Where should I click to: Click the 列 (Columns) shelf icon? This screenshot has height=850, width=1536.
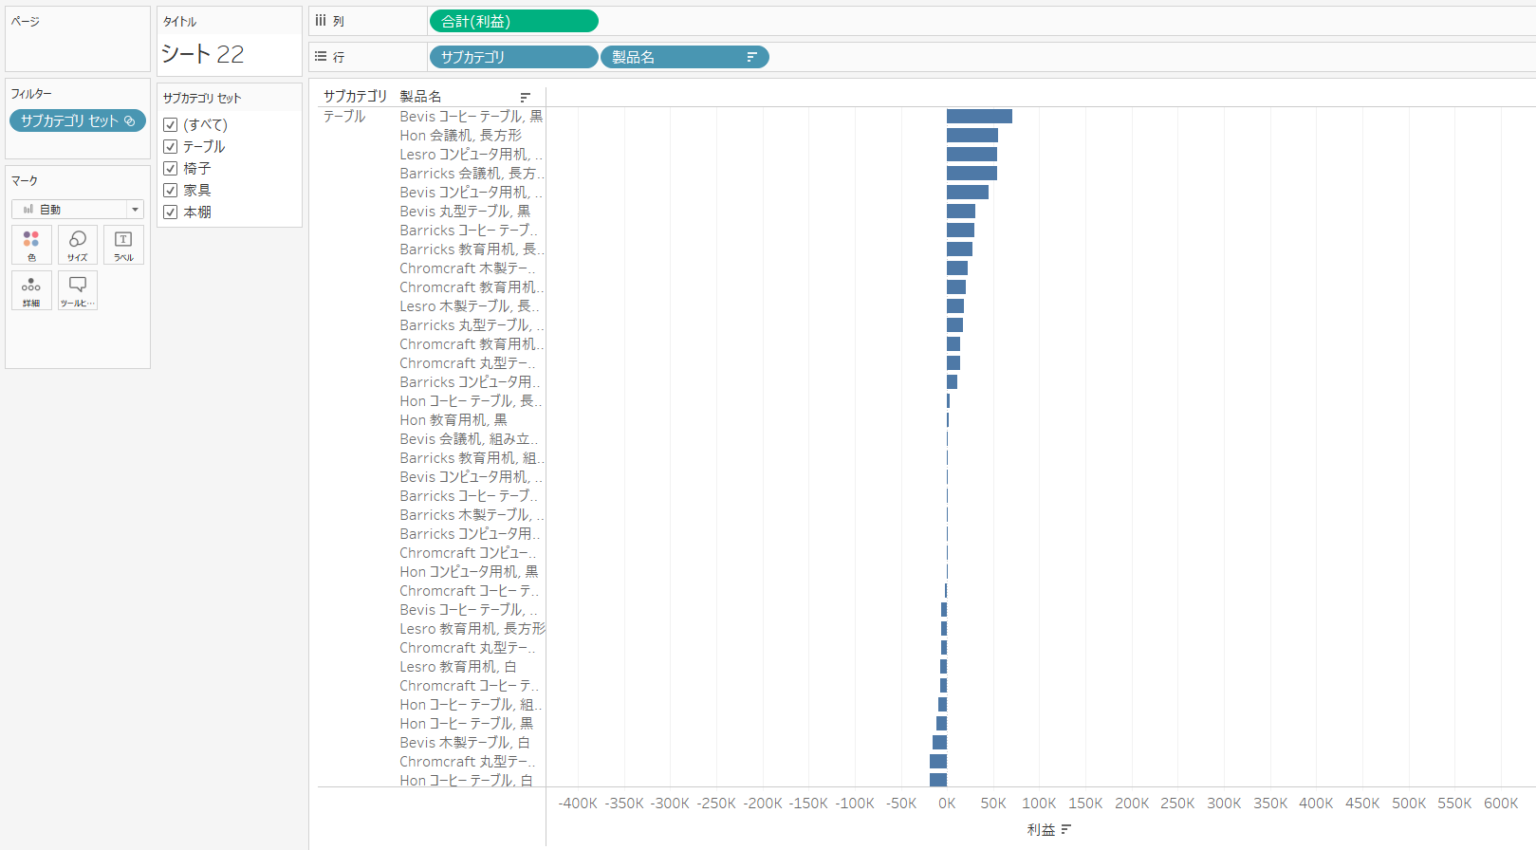click(x=321, y=21)
